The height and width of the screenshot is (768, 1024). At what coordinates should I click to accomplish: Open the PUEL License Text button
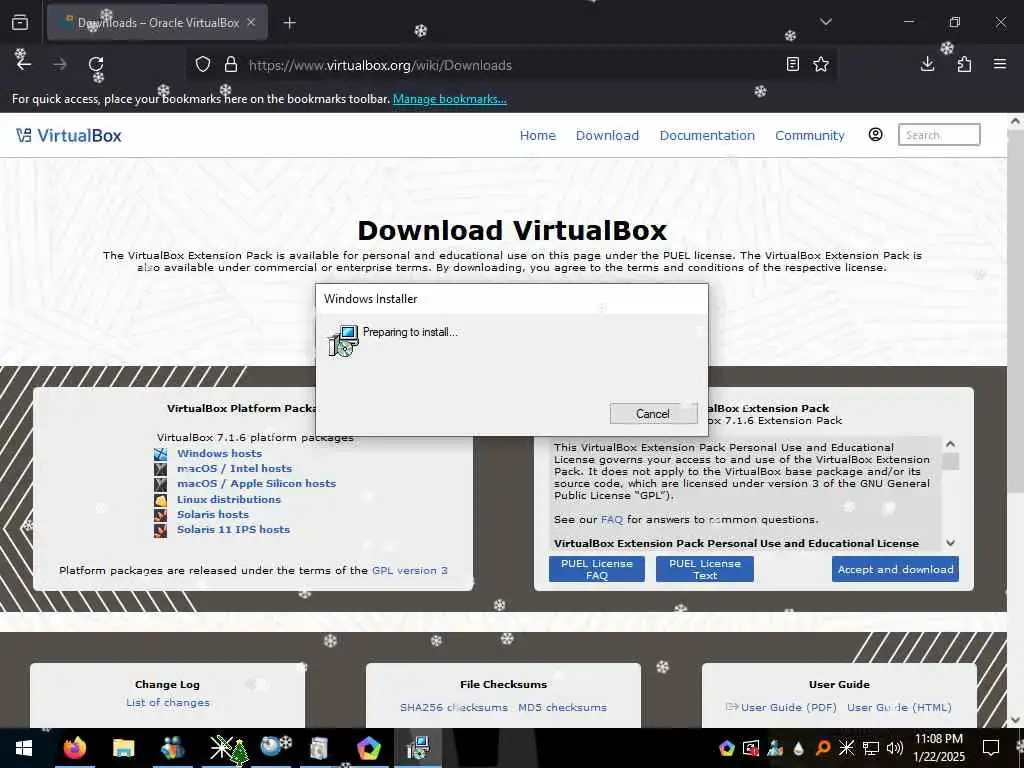(705, 569)
